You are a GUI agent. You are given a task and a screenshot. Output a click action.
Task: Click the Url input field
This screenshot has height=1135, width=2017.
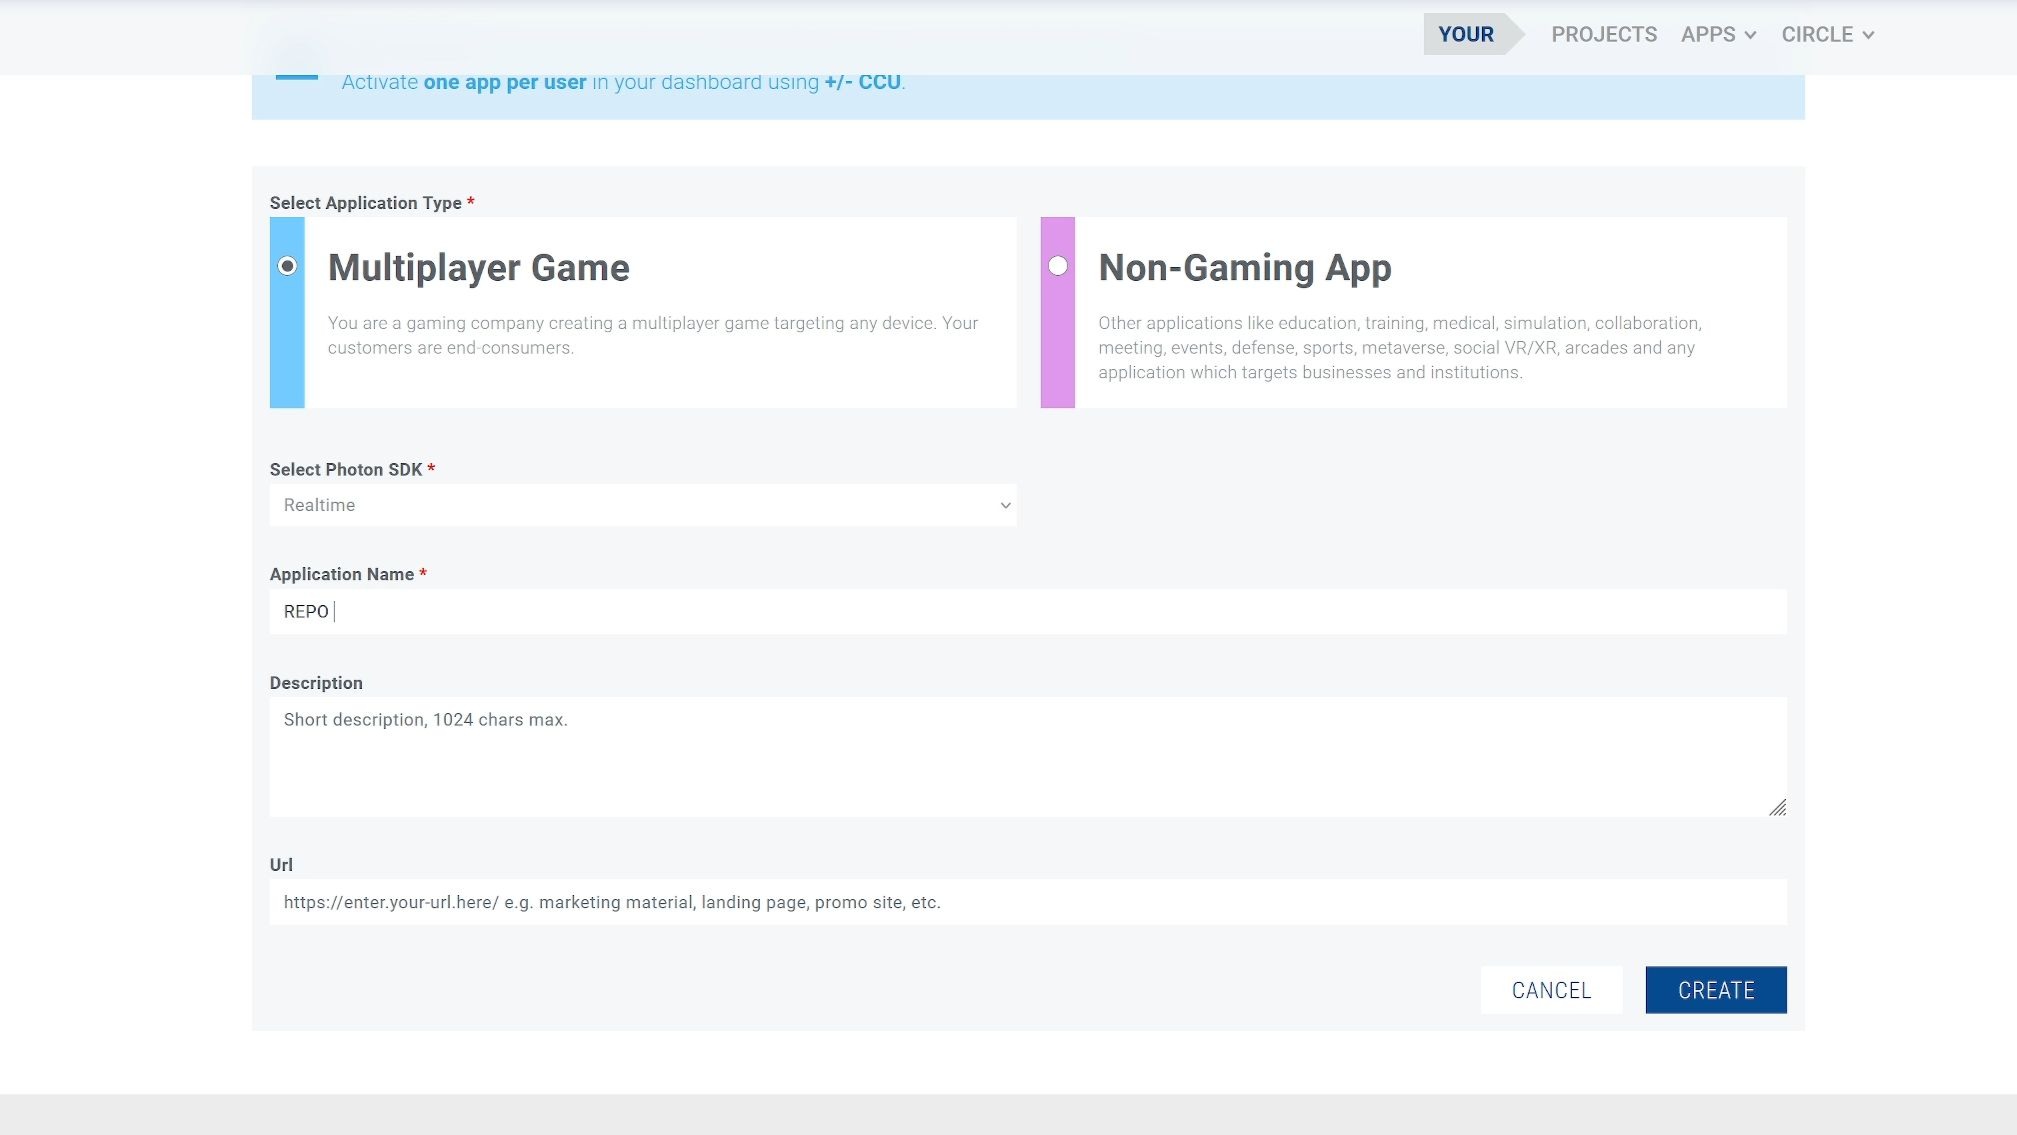pyautogui.click(x=1027, y=902)
